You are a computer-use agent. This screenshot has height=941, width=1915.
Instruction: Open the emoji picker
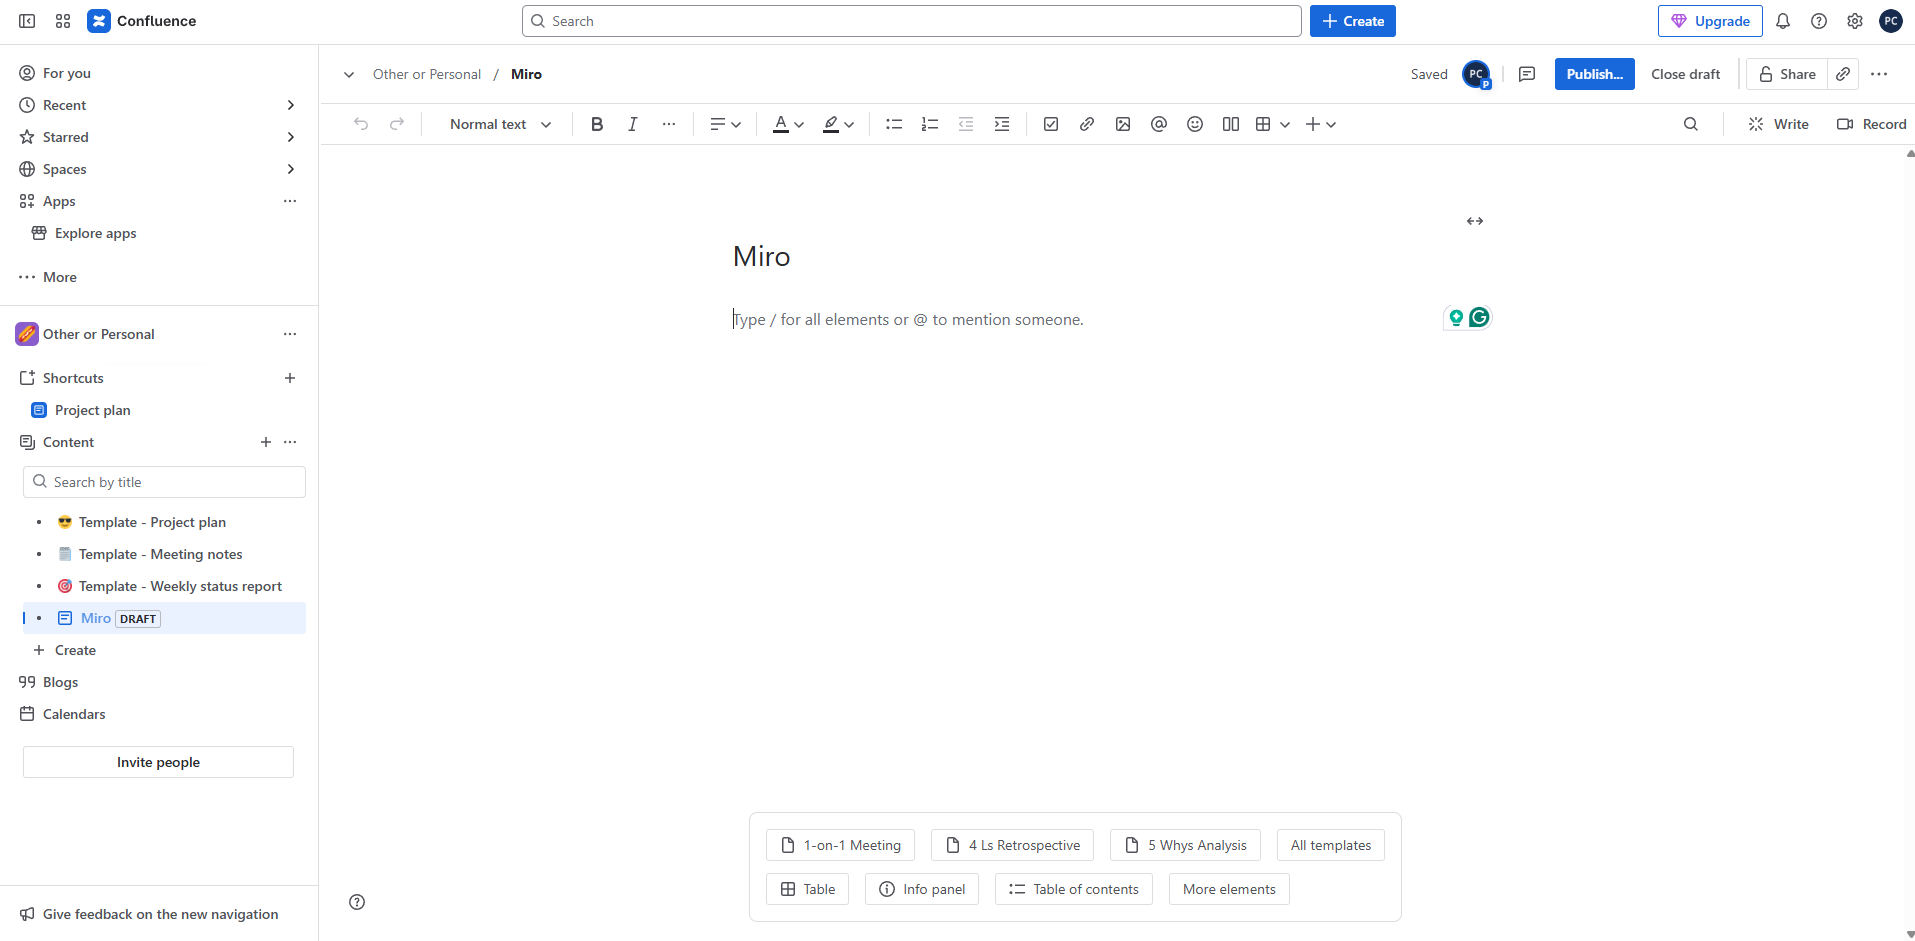pyautogui.click(x=1195, y=124)
